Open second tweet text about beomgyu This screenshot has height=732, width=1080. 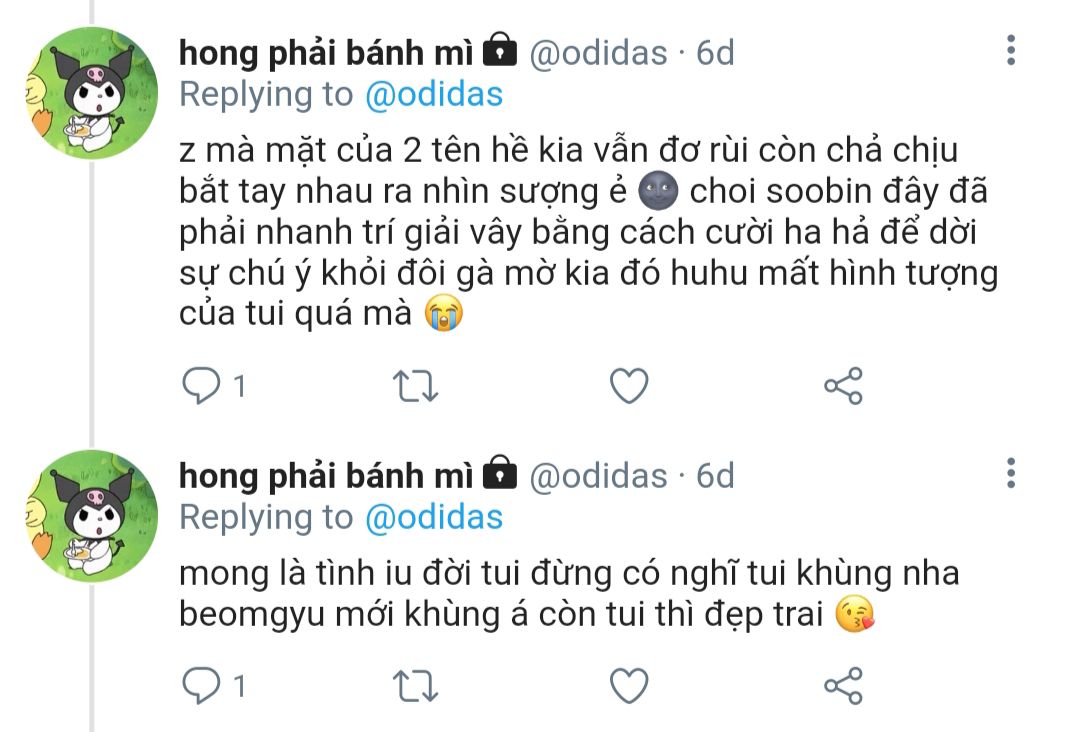569,594
